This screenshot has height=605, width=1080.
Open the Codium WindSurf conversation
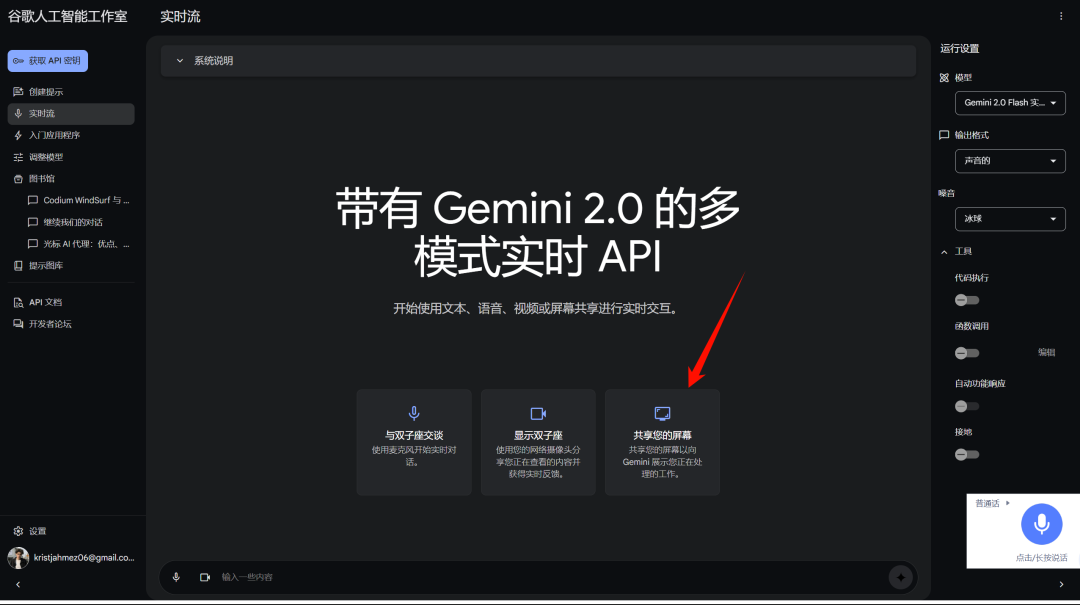tap(79, 201)
